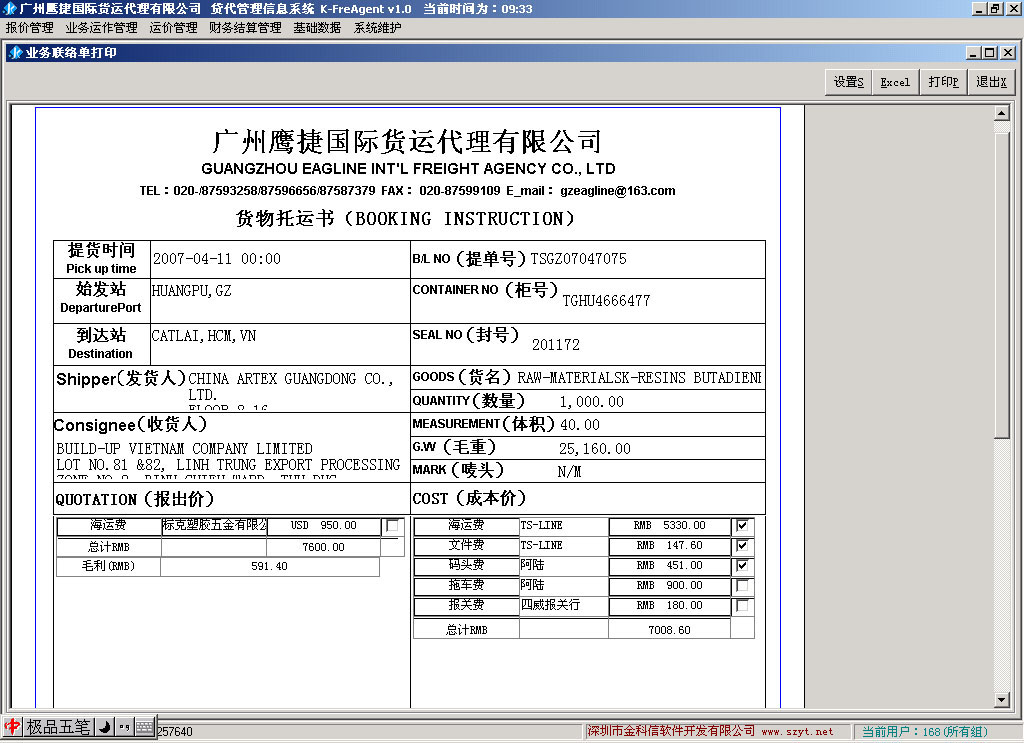The image size is (1024, 743).
Task: Click the 打印P print button
Action: point(943,82)
